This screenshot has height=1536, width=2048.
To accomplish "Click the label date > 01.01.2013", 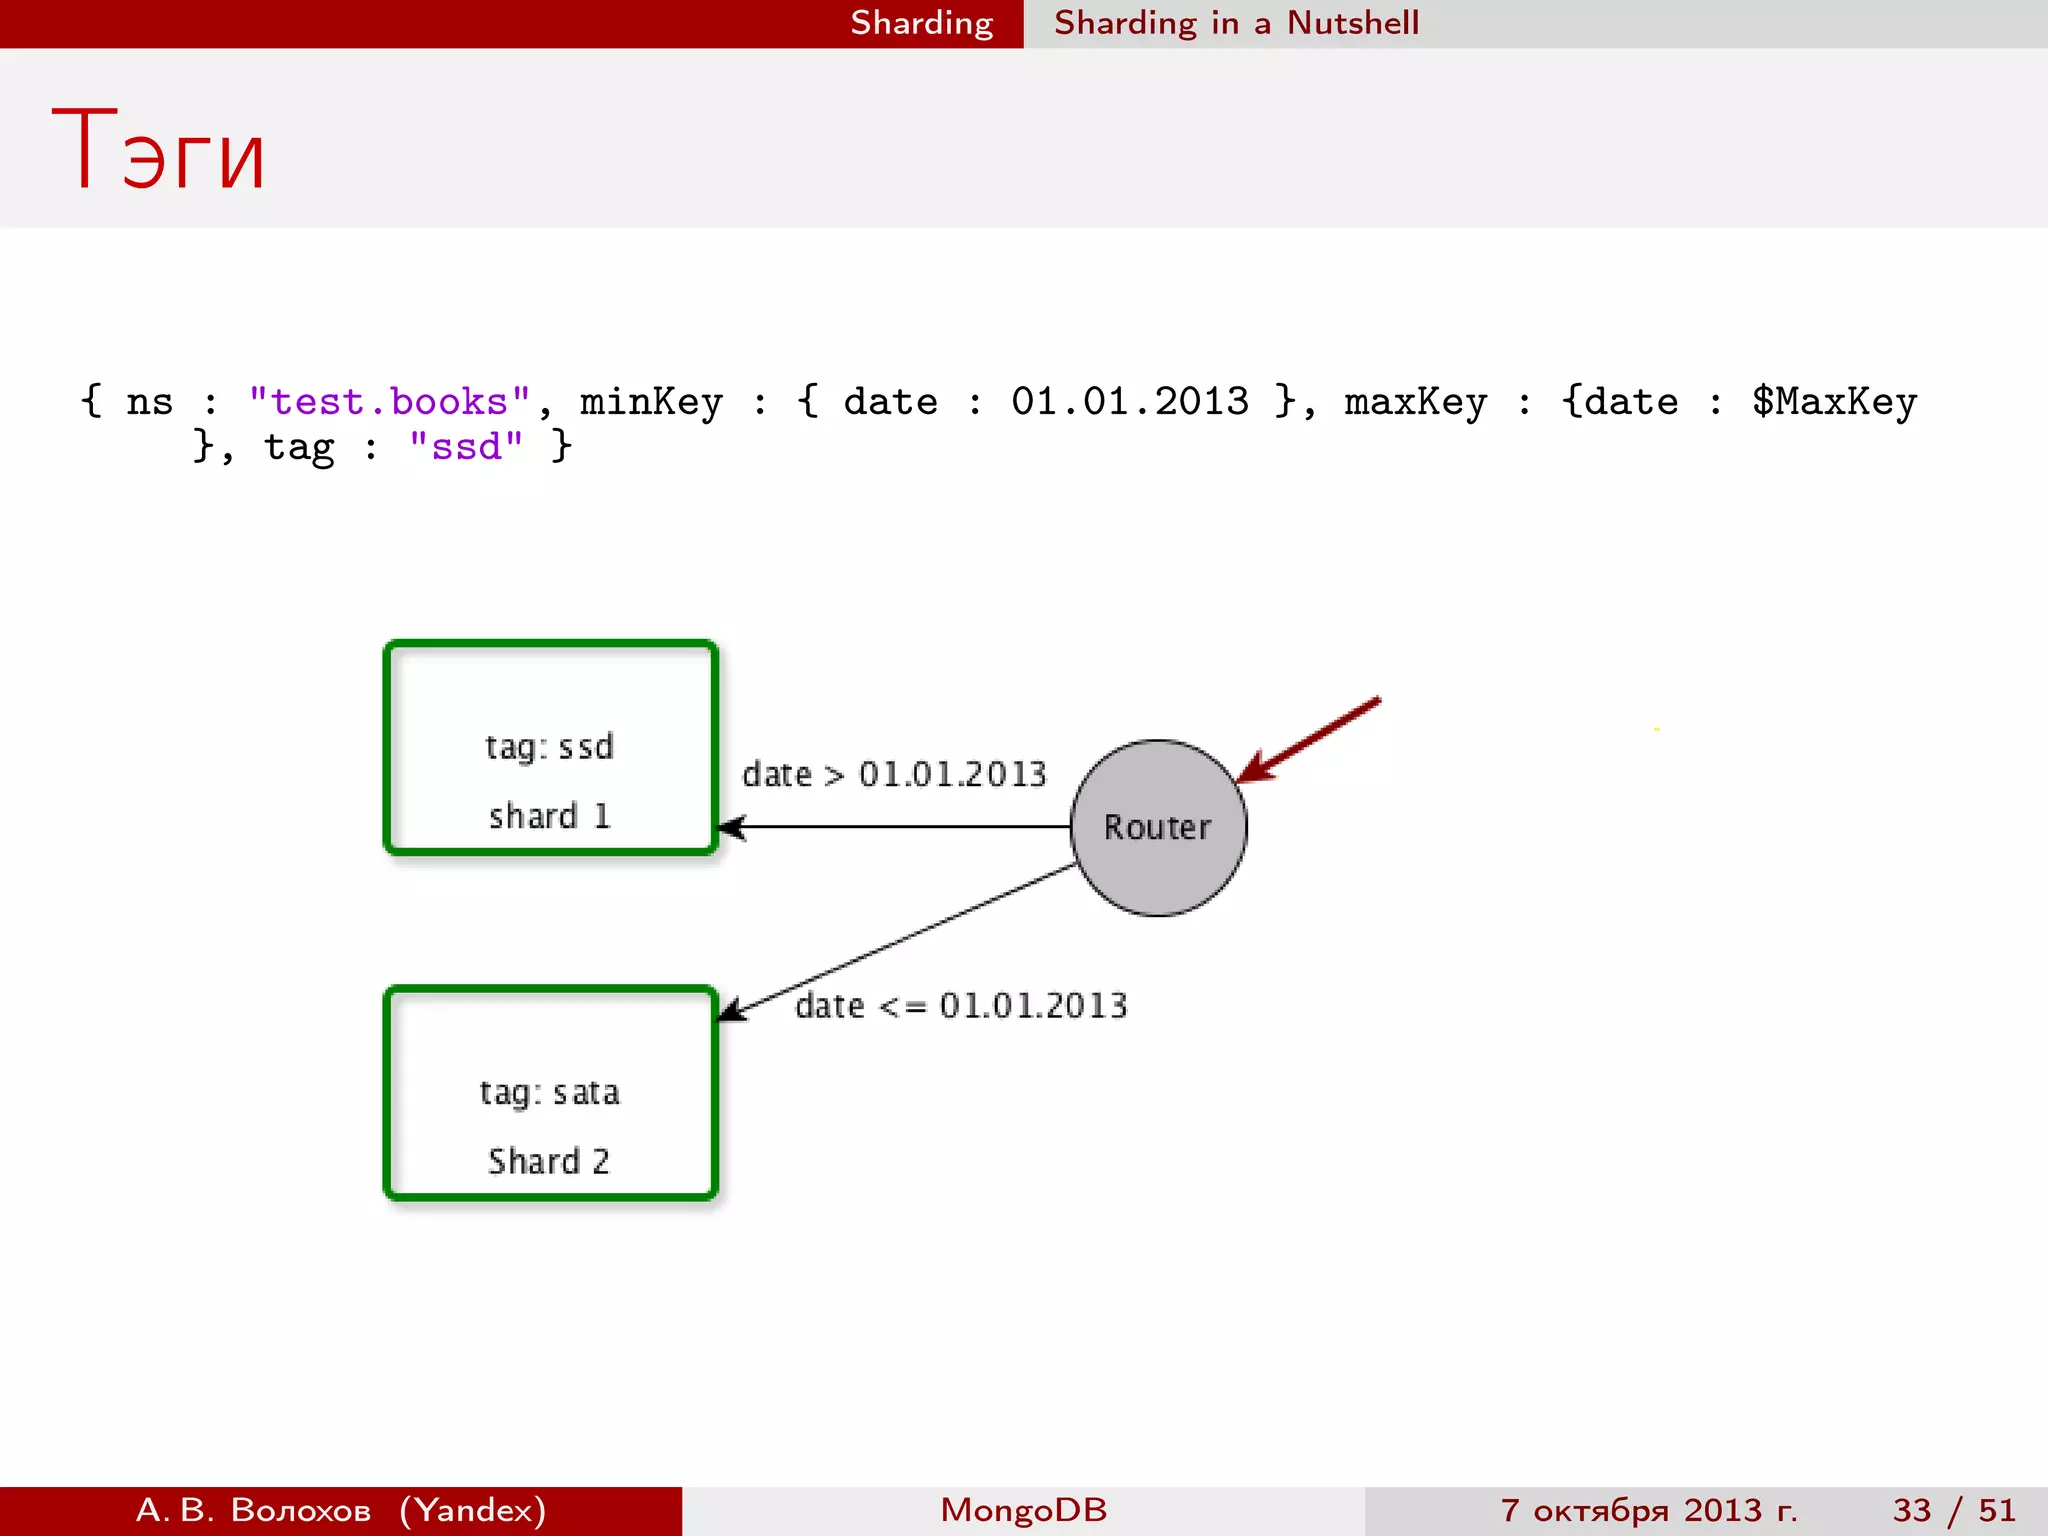I will 894,774.
